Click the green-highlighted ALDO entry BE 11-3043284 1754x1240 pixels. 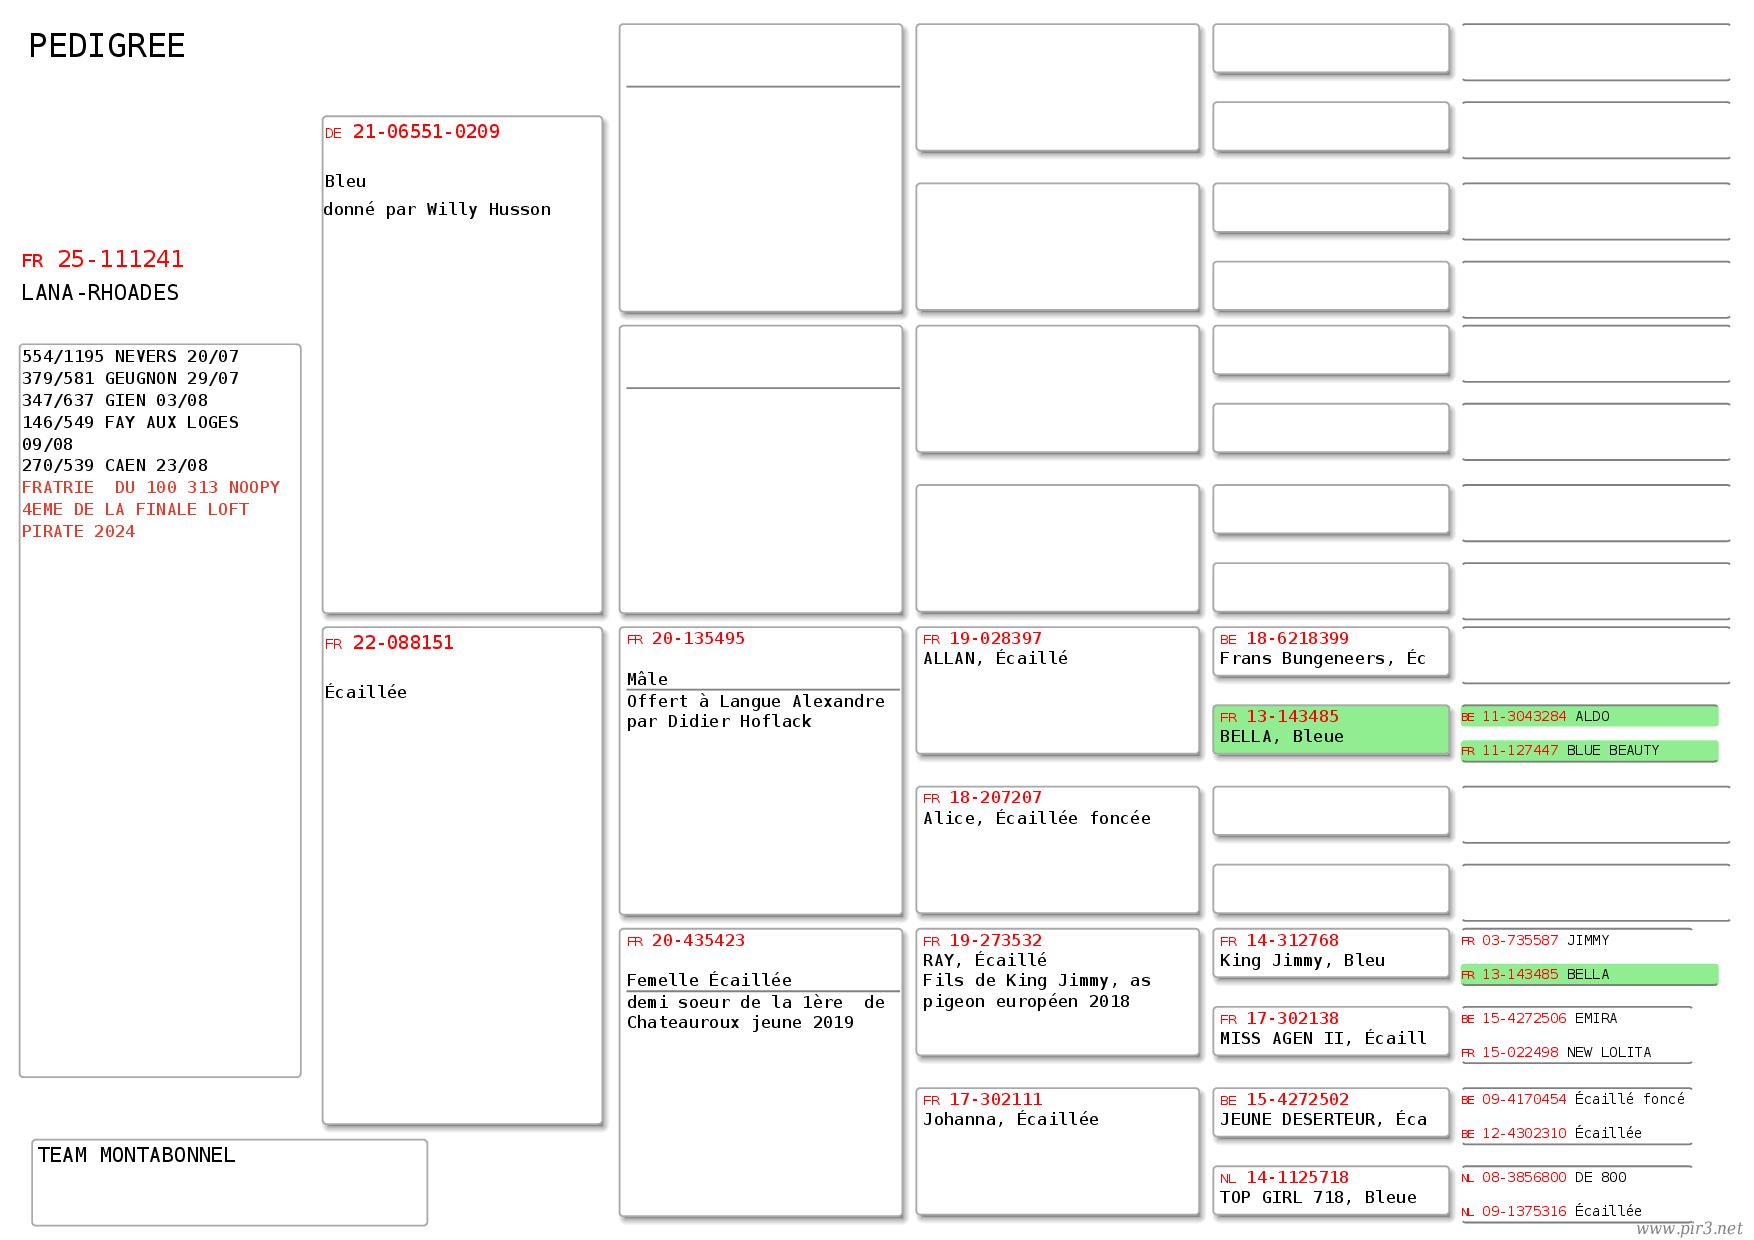(x=1589, y=716)
